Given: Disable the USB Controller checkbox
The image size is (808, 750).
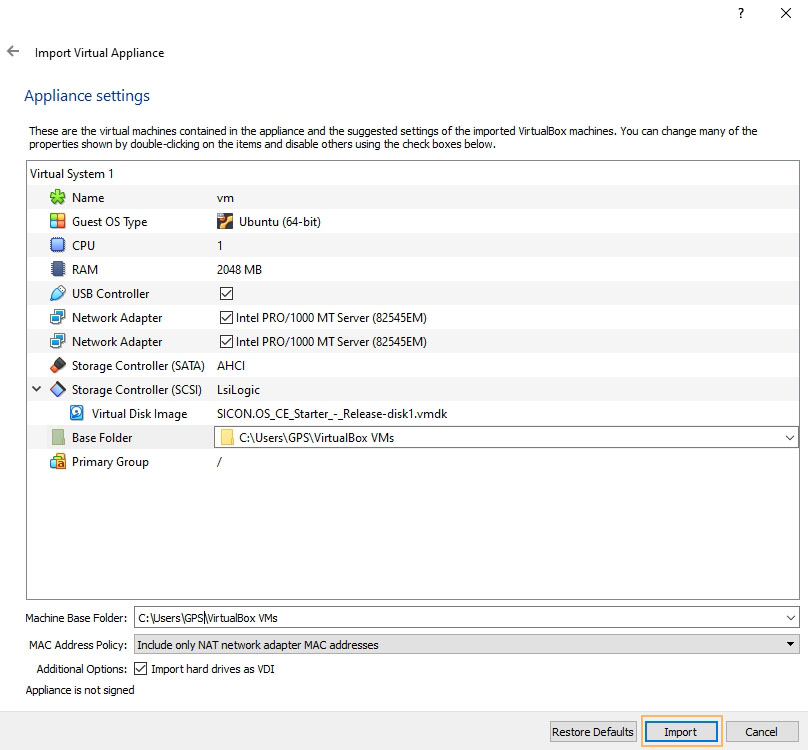Looking at the screenshot, I should click(x=226, y=294).
